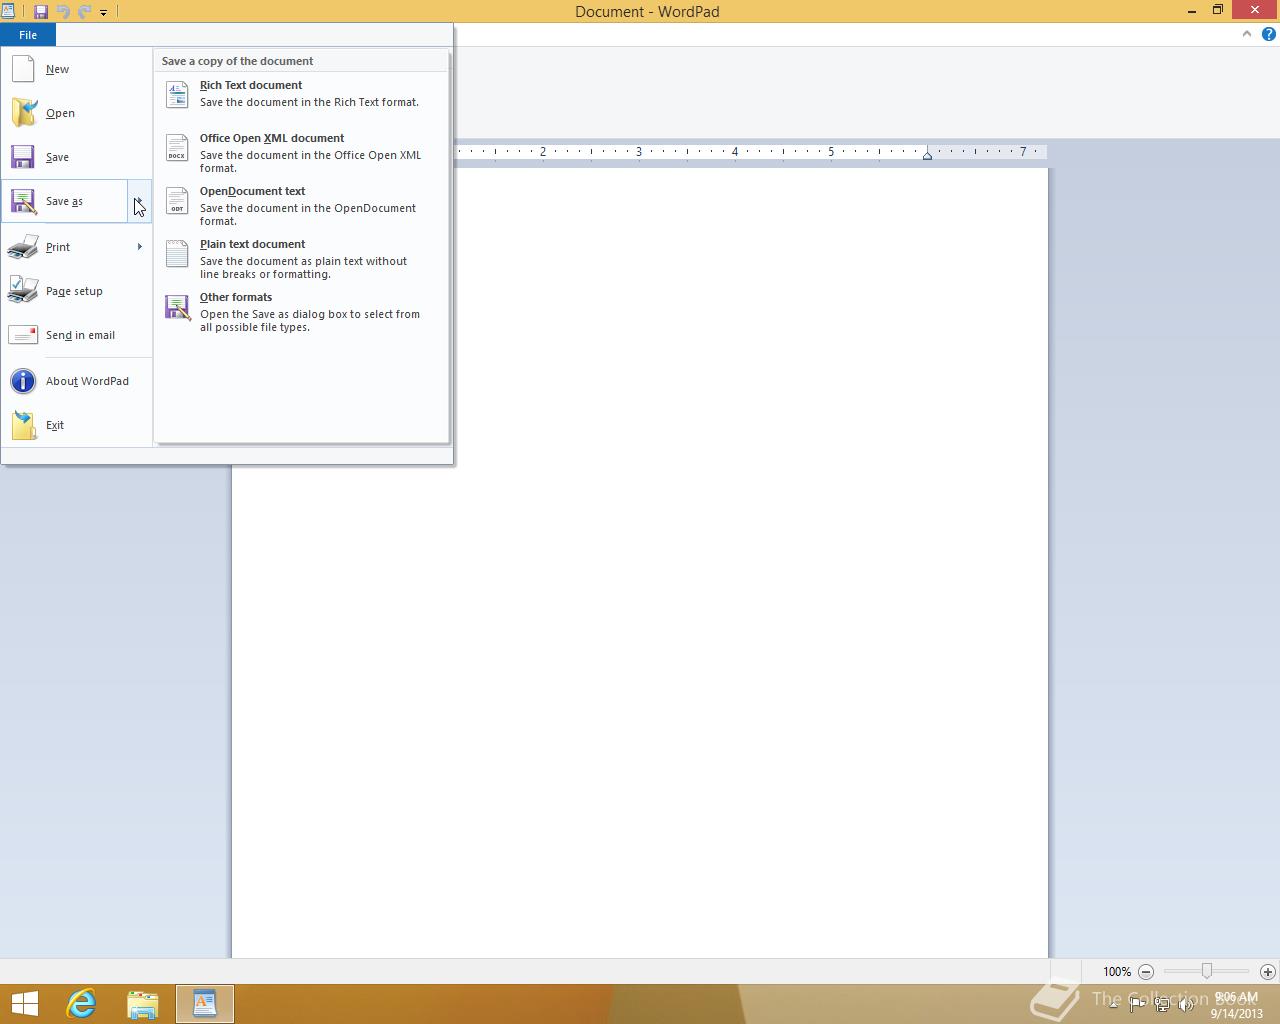Choose About WordPad menu entry
Screen dimensions: 1280x1024
click(x=77, y=381)
